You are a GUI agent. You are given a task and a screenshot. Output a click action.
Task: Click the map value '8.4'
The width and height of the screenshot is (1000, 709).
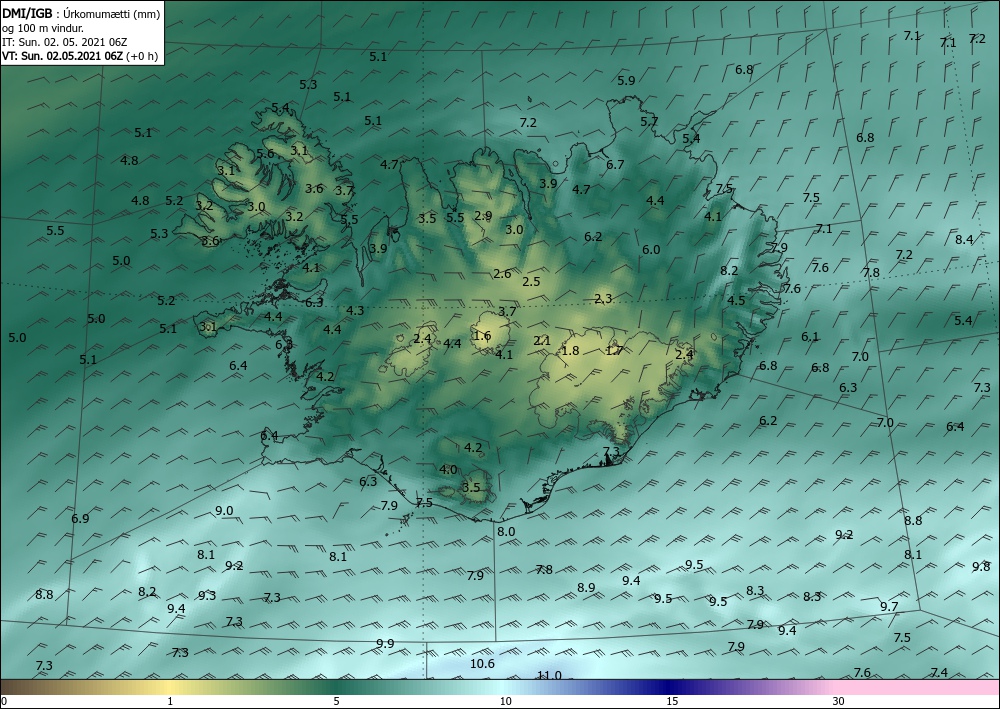pos(964,239)
